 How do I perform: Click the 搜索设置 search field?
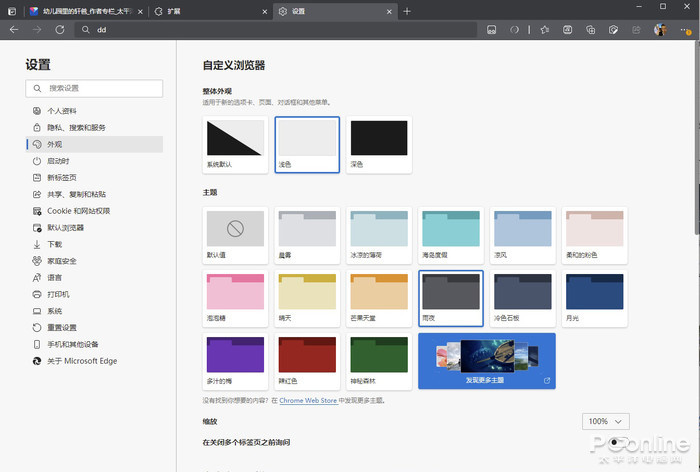[x=95, y=88]
